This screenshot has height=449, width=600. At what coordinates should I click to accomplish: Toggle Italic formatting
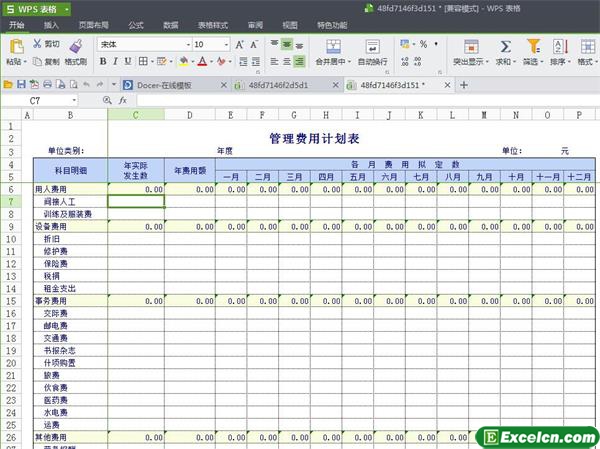coord(115,62)
